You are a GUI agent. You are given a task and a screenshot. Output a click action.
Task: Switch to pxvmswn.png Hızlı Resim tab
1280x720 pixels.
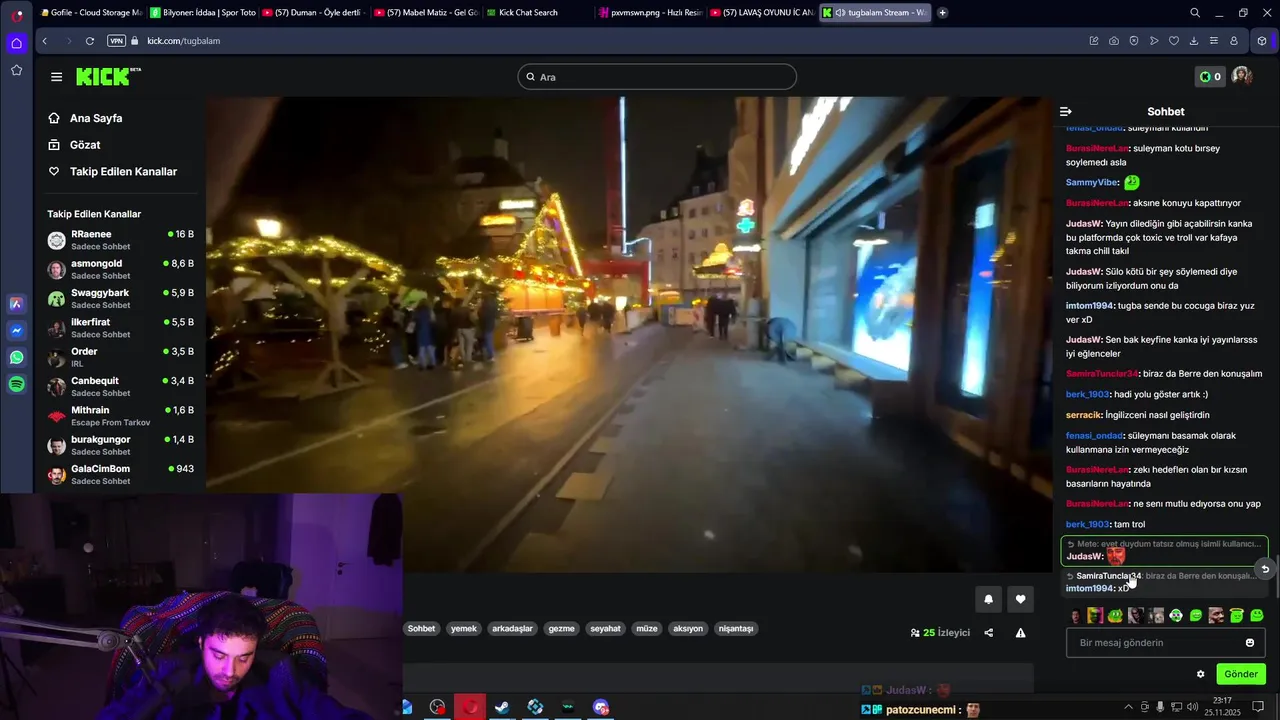click(x=650, y=13)
